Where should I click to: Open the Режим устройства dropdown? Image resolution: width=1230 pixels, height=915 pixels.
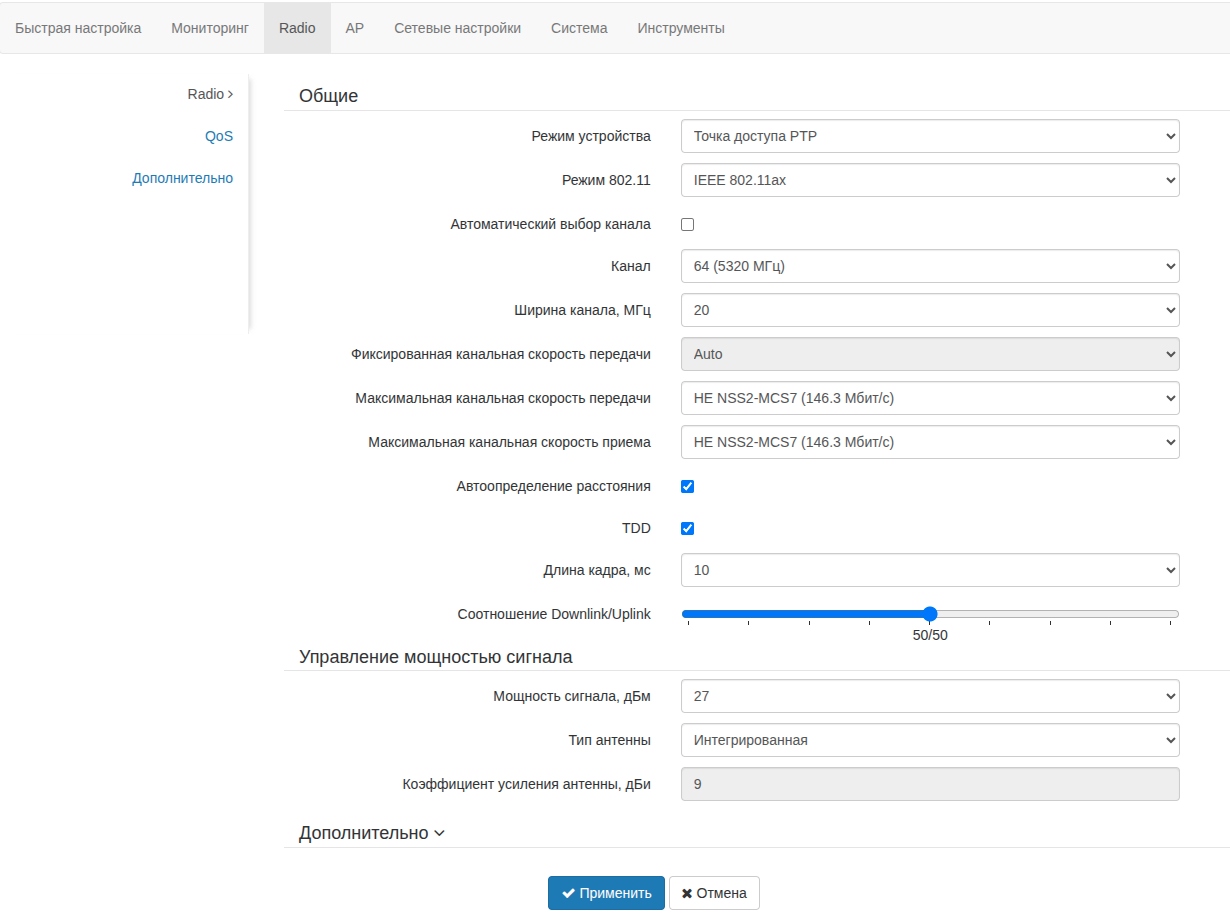(929, 137)
